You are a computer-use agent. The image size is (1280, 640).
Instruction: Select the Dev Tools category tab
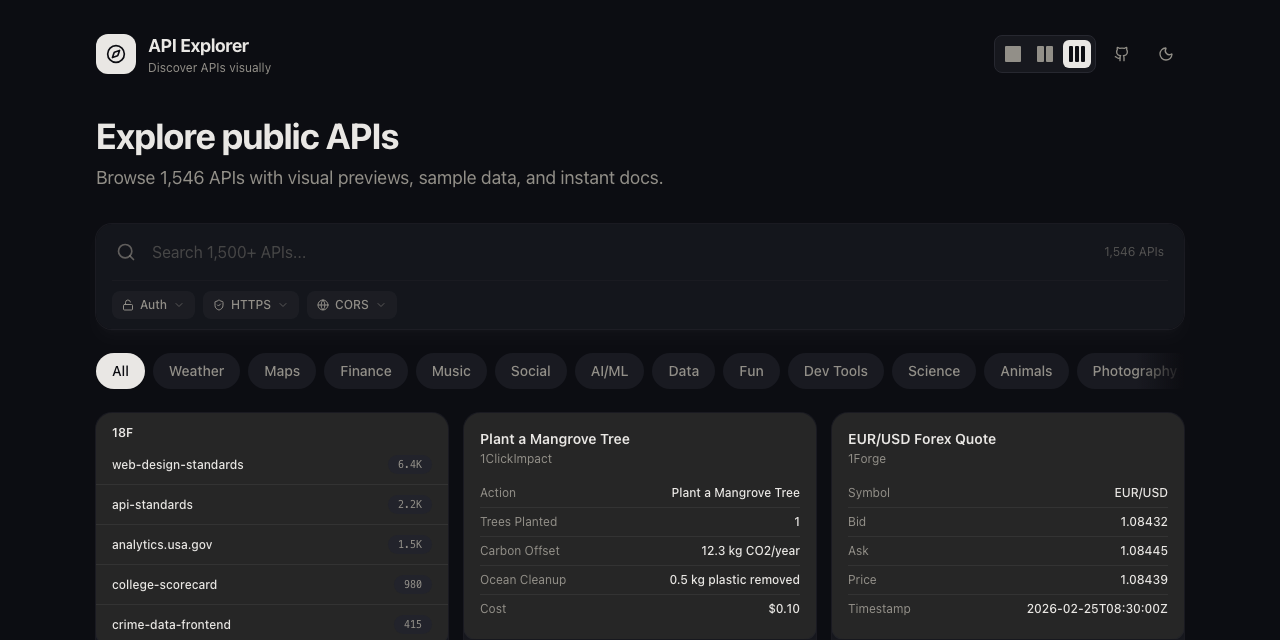pyautogui.click(x=835, y=371)
